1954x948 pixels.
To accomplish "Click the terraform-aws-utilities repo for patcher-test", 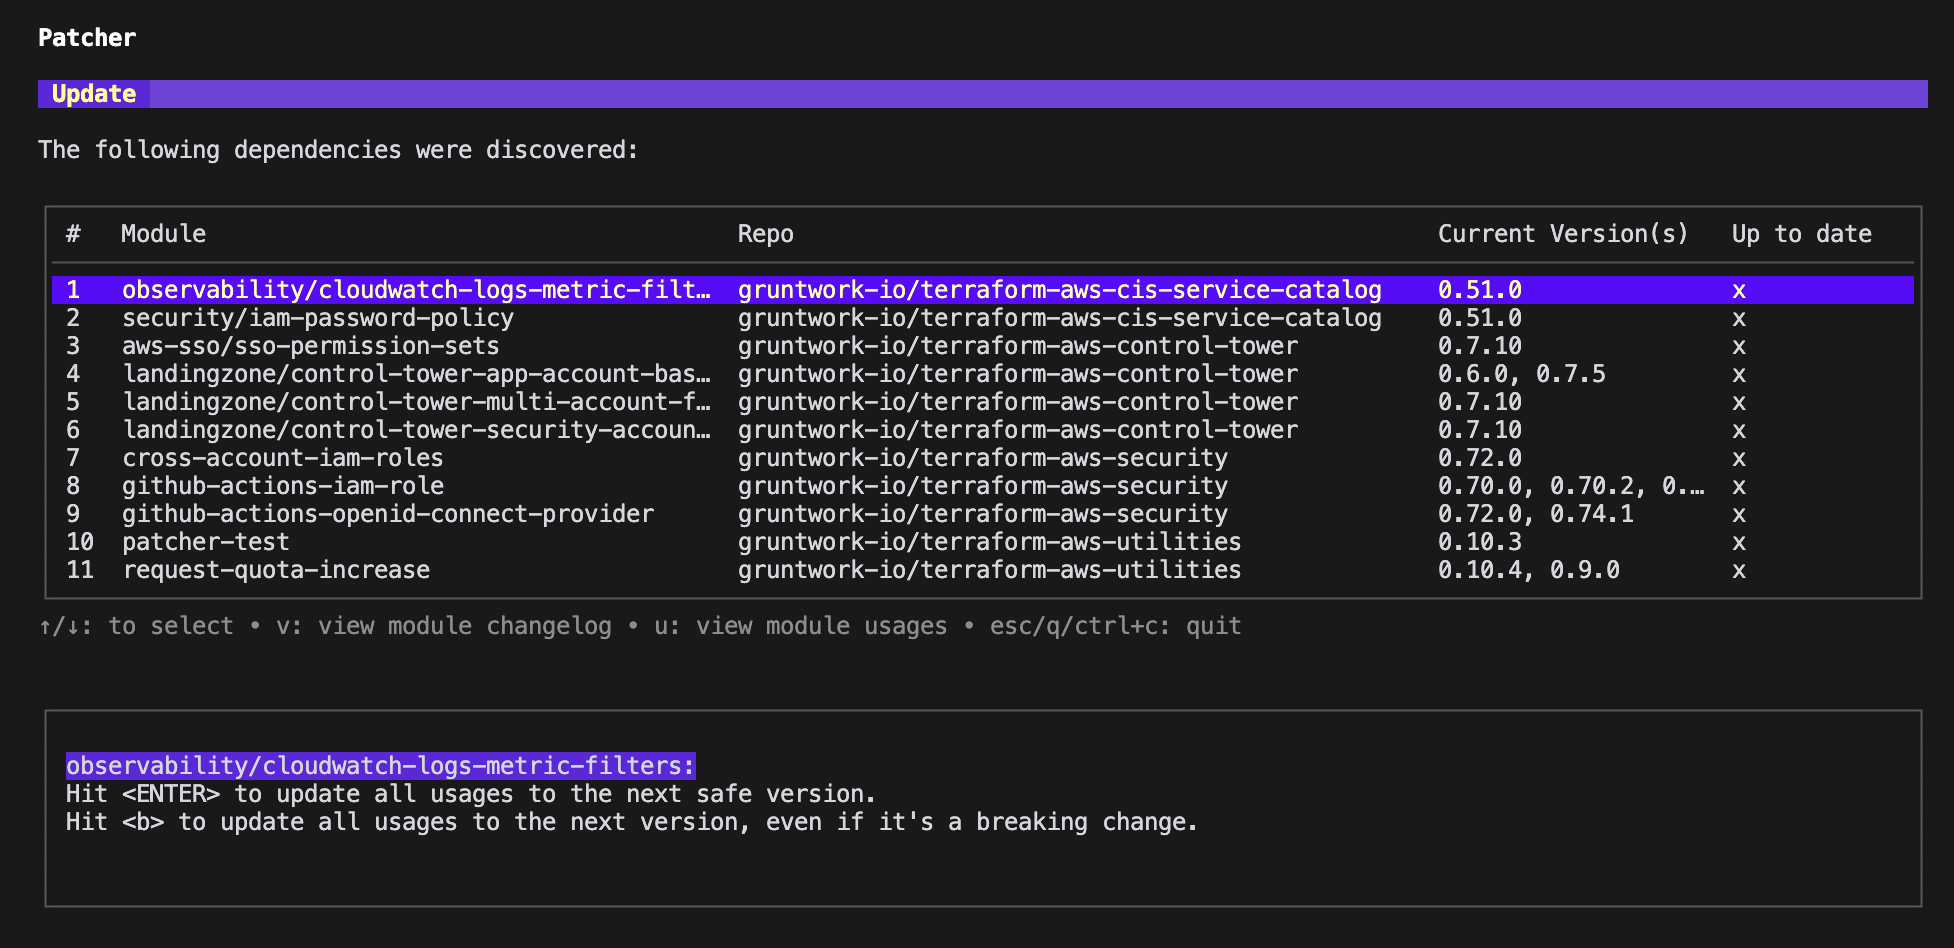I will tap(990, 542).
